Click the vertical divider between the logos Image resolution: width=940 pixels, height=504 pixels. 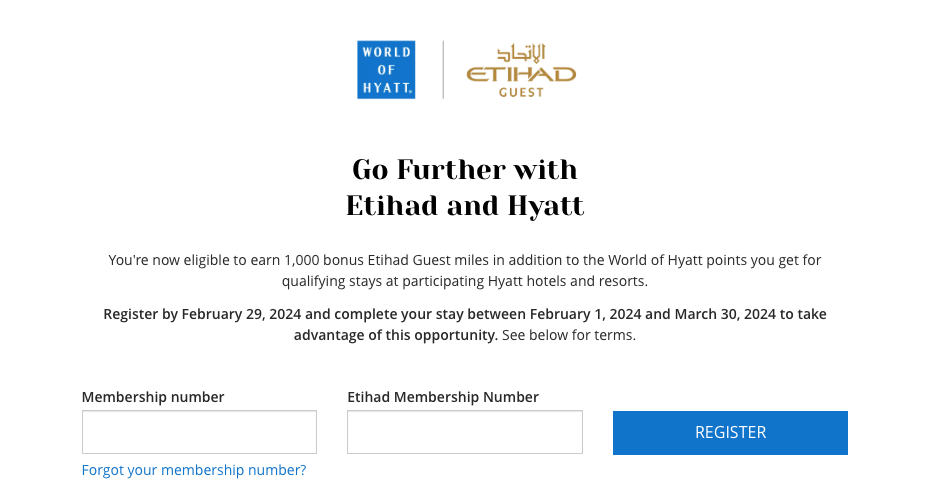(x=443, y=70)
